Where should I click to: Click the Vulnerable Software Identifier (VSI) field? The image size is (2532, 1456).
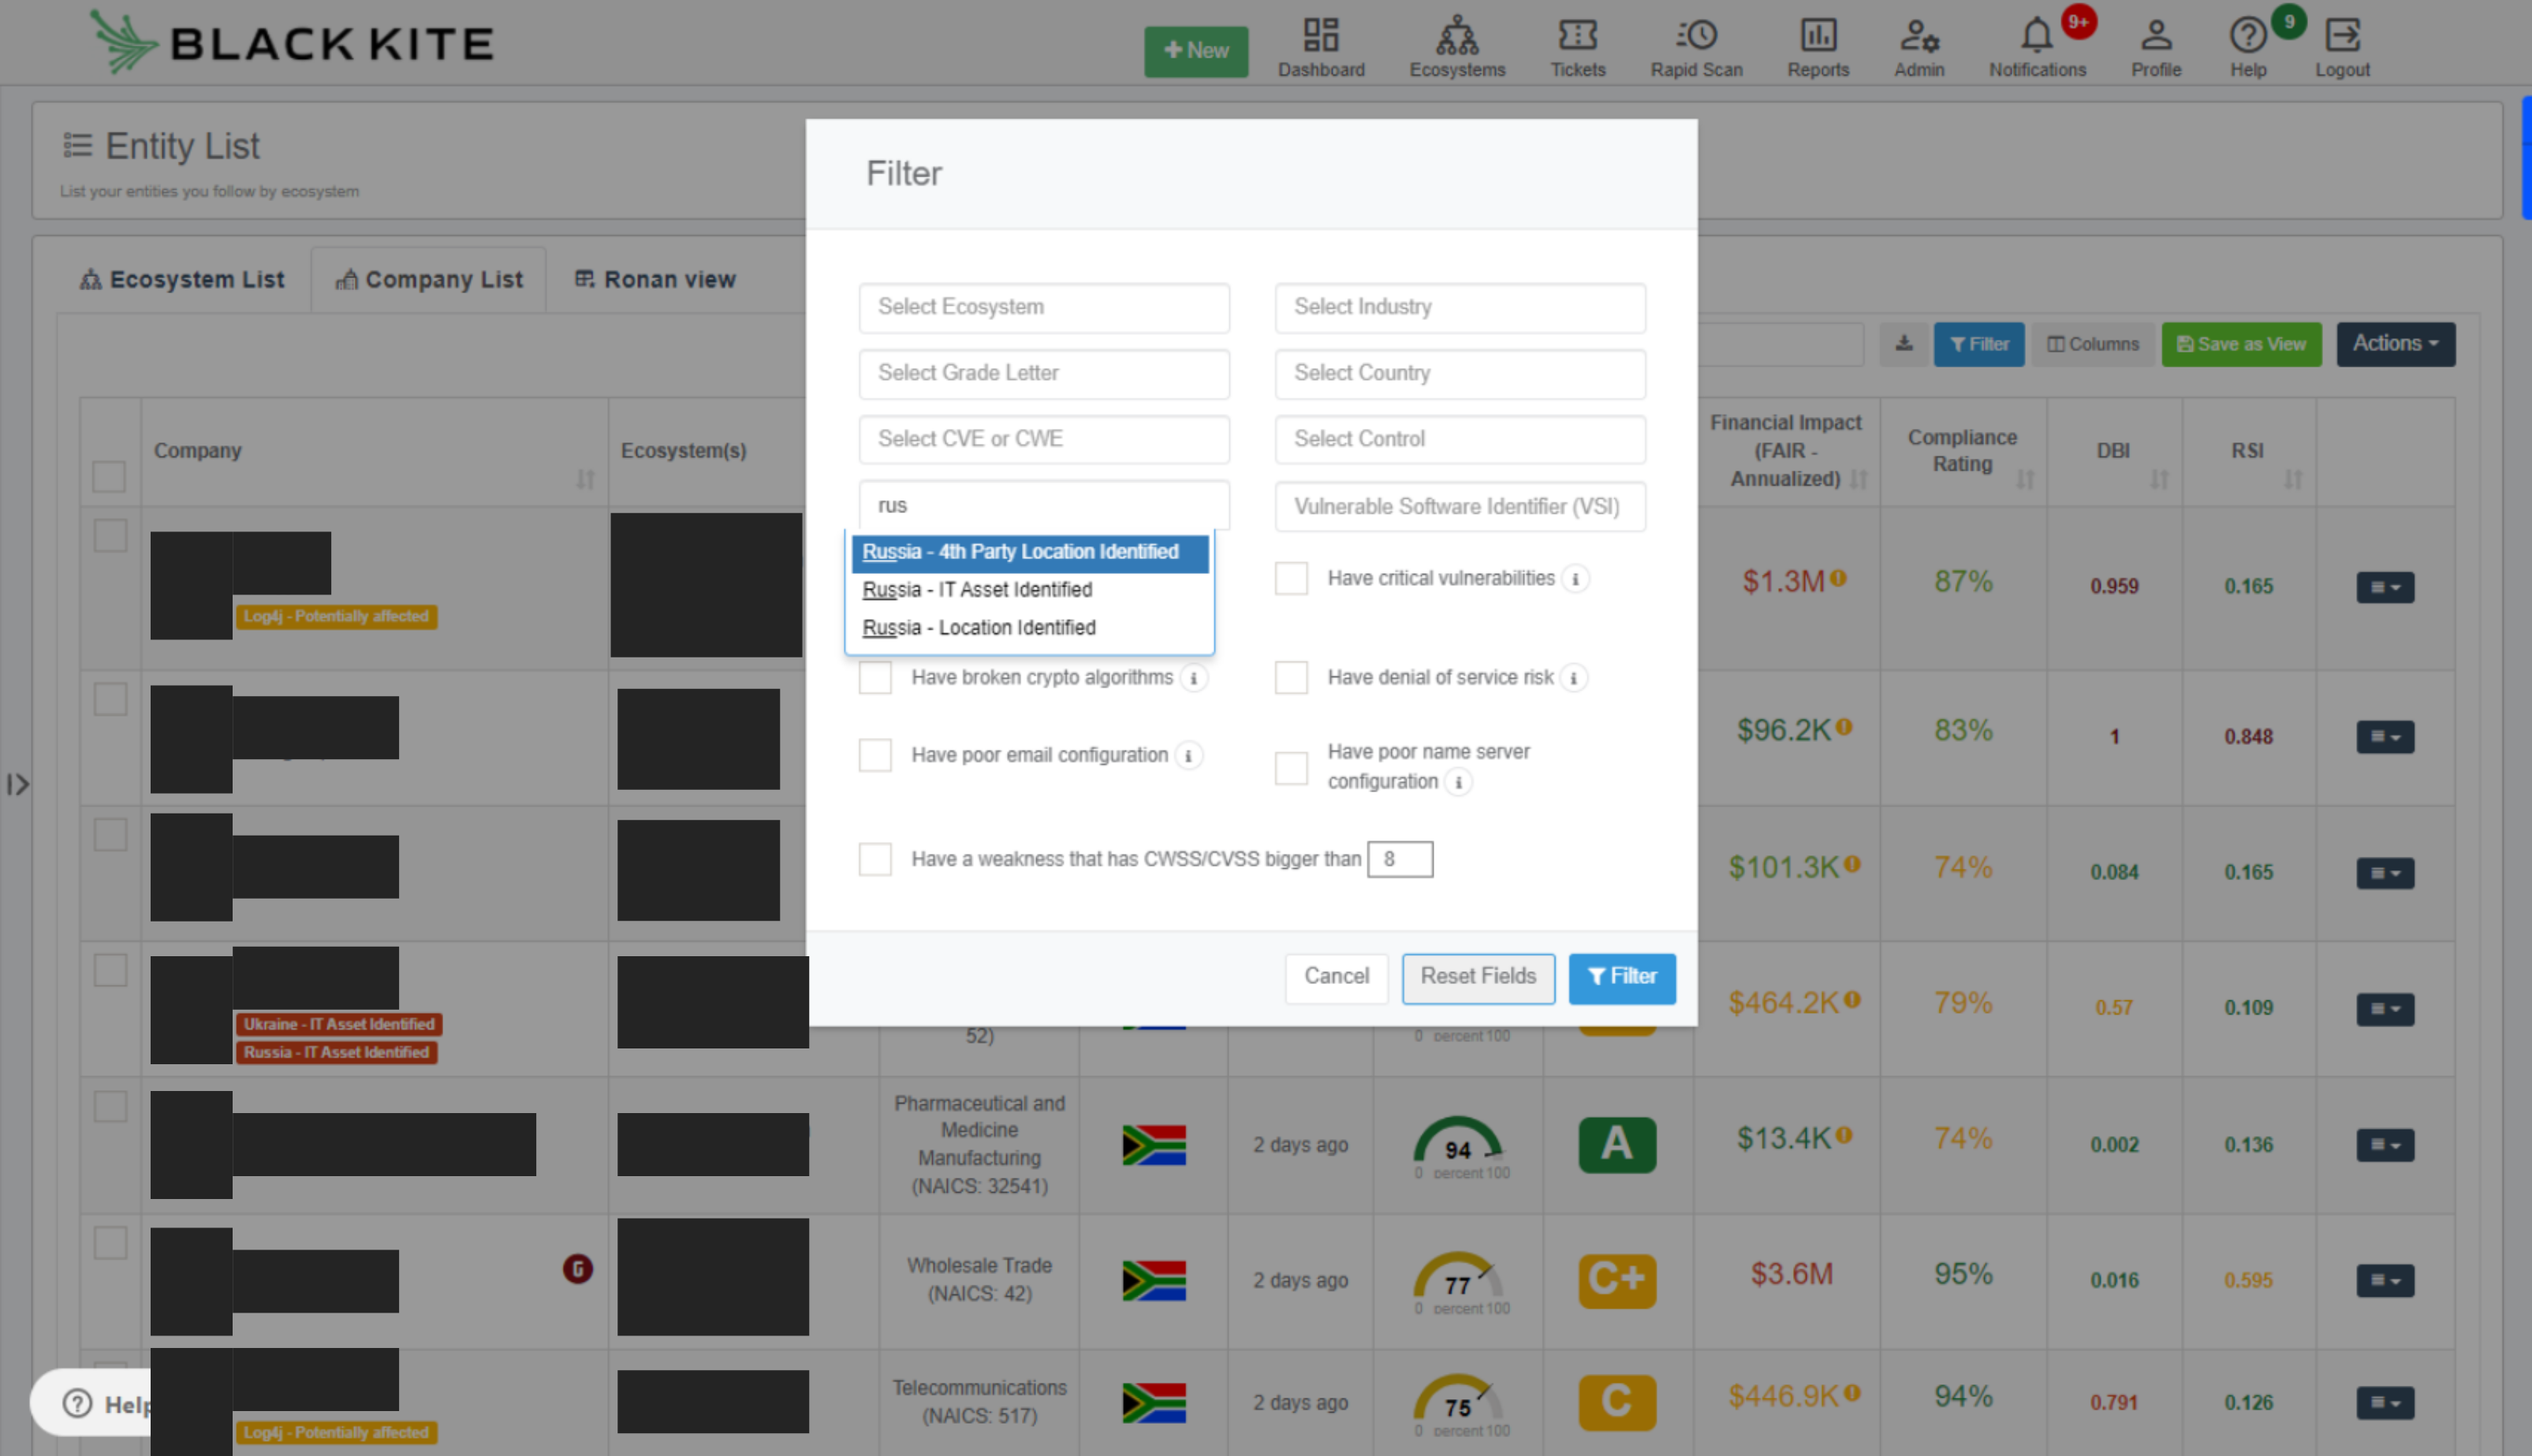pos(1460,507)
